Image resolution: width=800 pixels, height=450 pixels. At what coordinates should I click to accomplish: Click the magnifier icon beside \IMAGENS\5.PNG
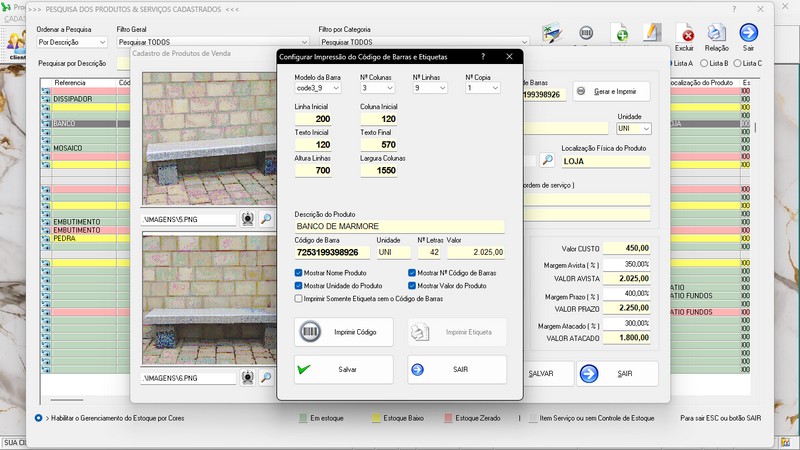point(267,218)
